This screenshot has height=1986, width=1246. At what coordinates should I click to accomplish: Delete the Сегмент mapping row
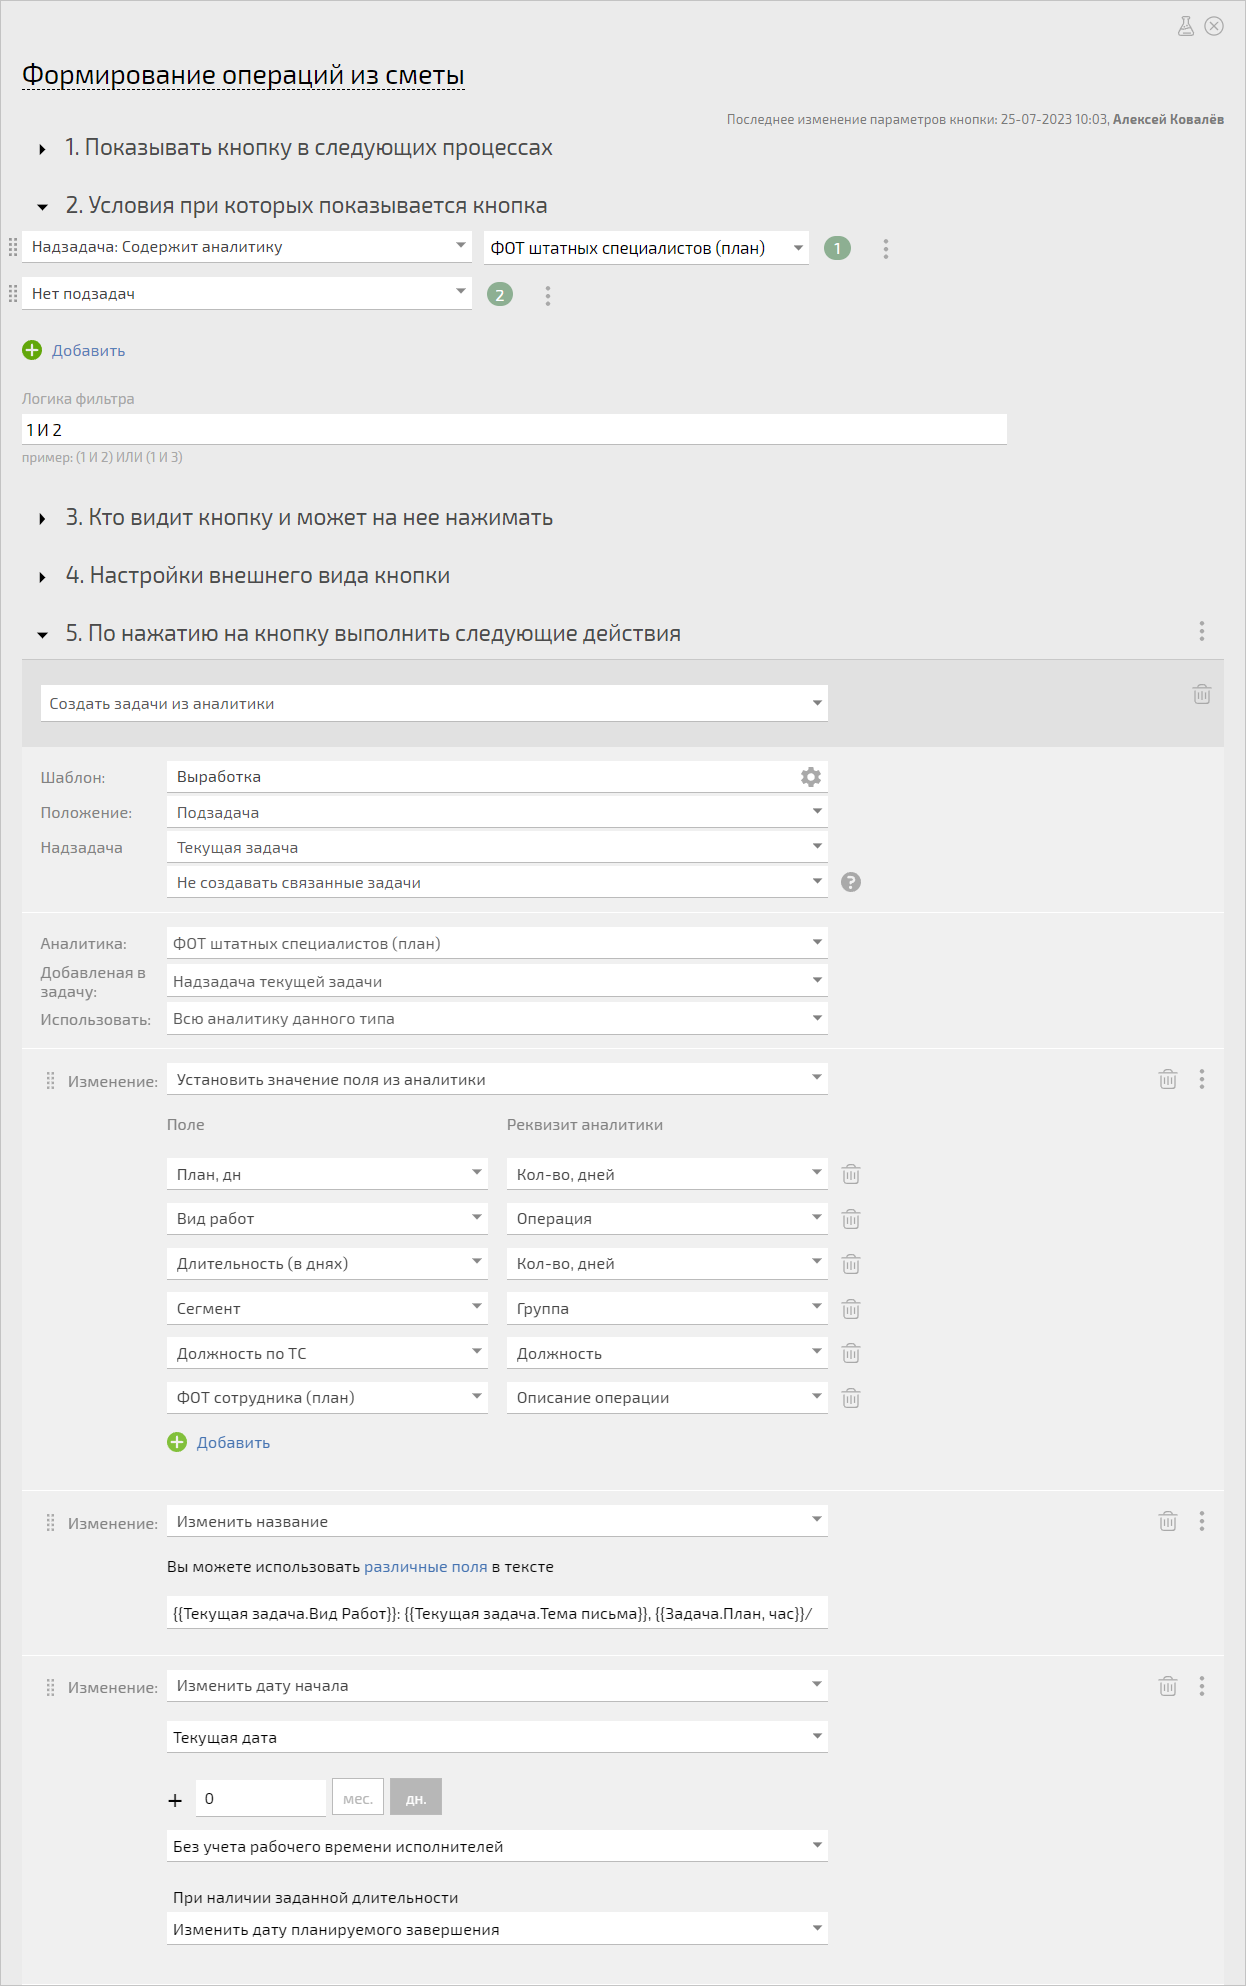851,1309
